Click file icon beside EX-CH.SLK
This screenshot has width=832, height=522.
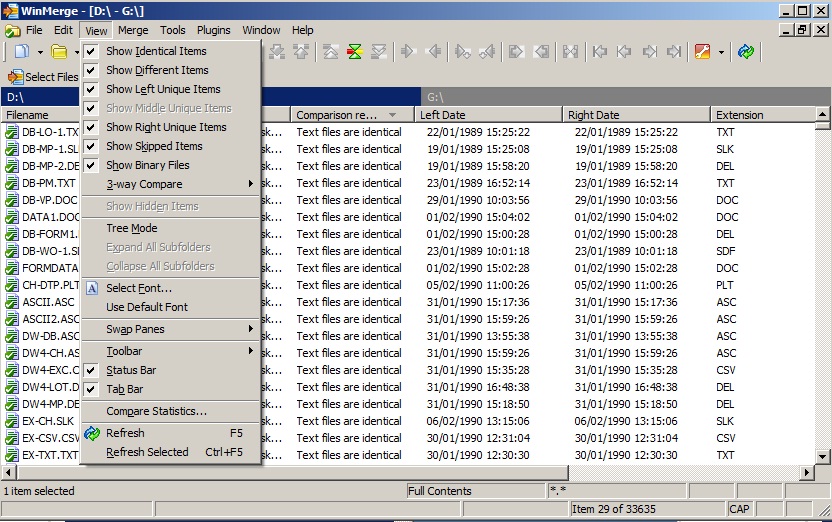[x=11, y=421]
